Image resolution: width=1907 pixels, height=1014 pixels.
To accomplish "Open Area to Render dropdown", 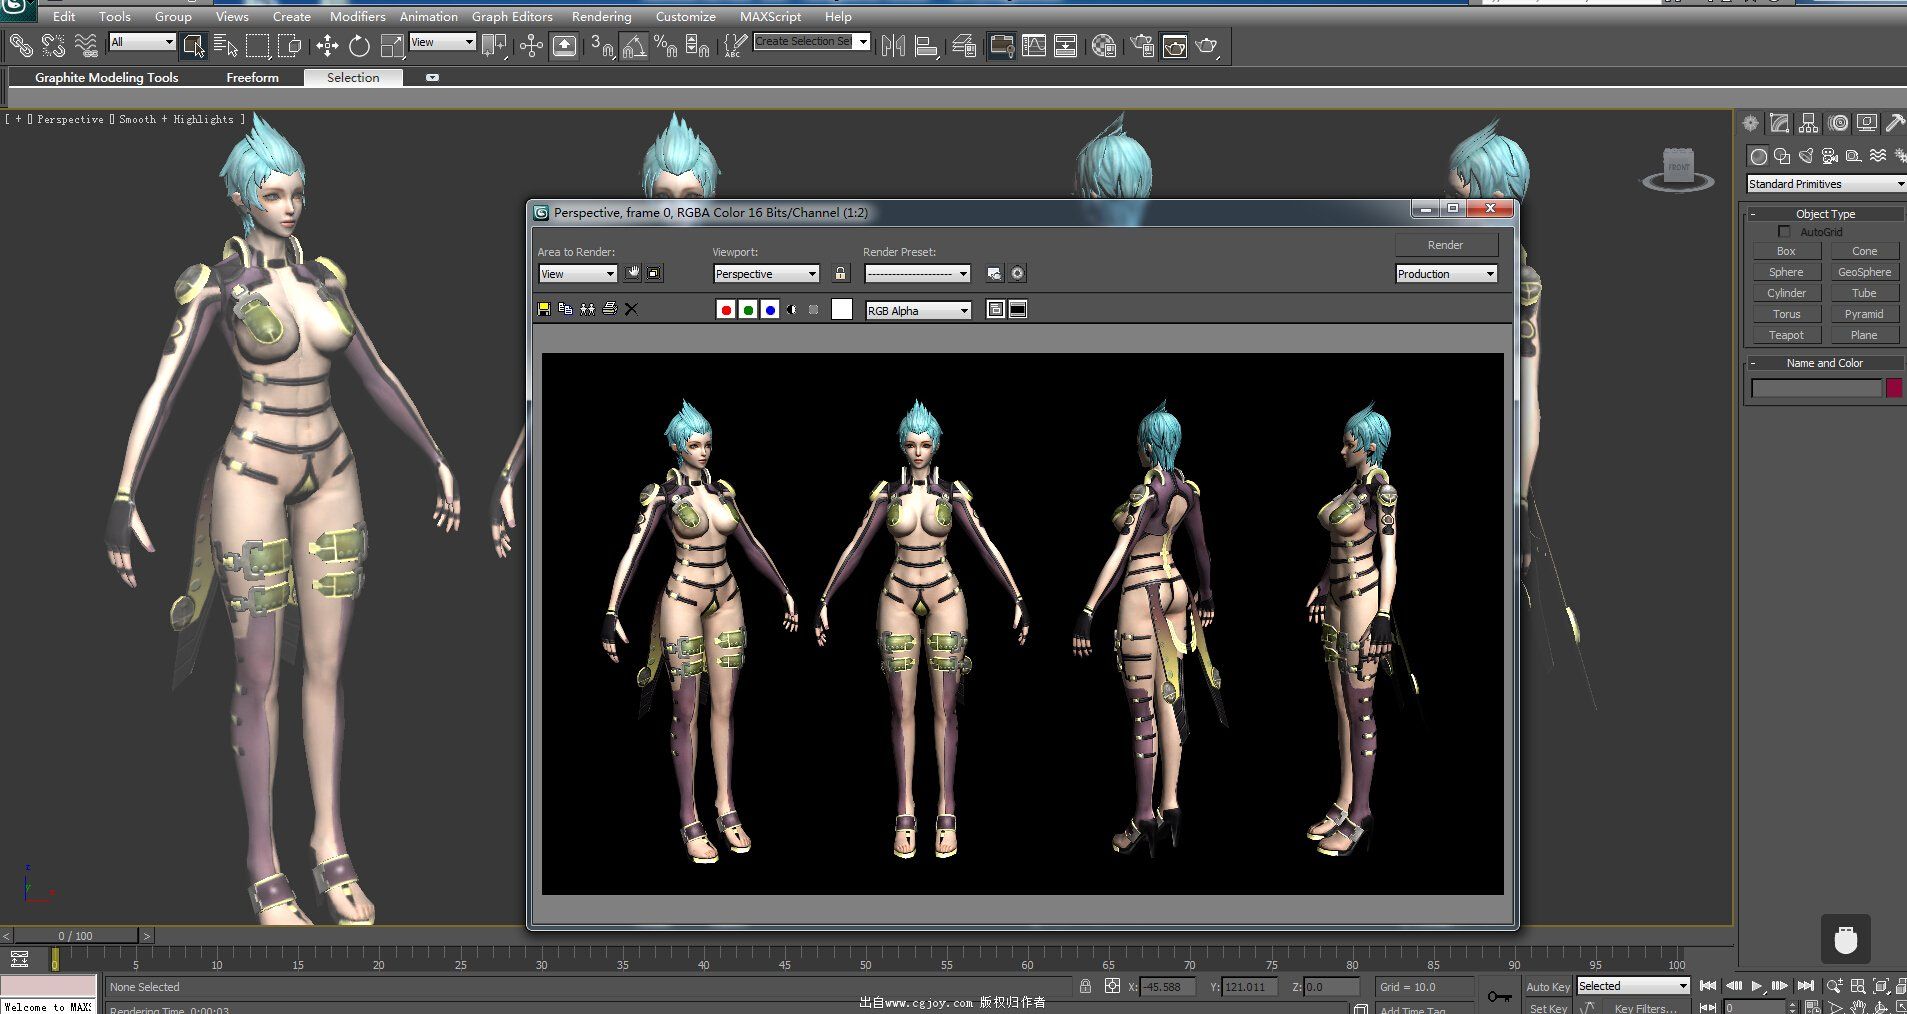I will coord(578,274).
